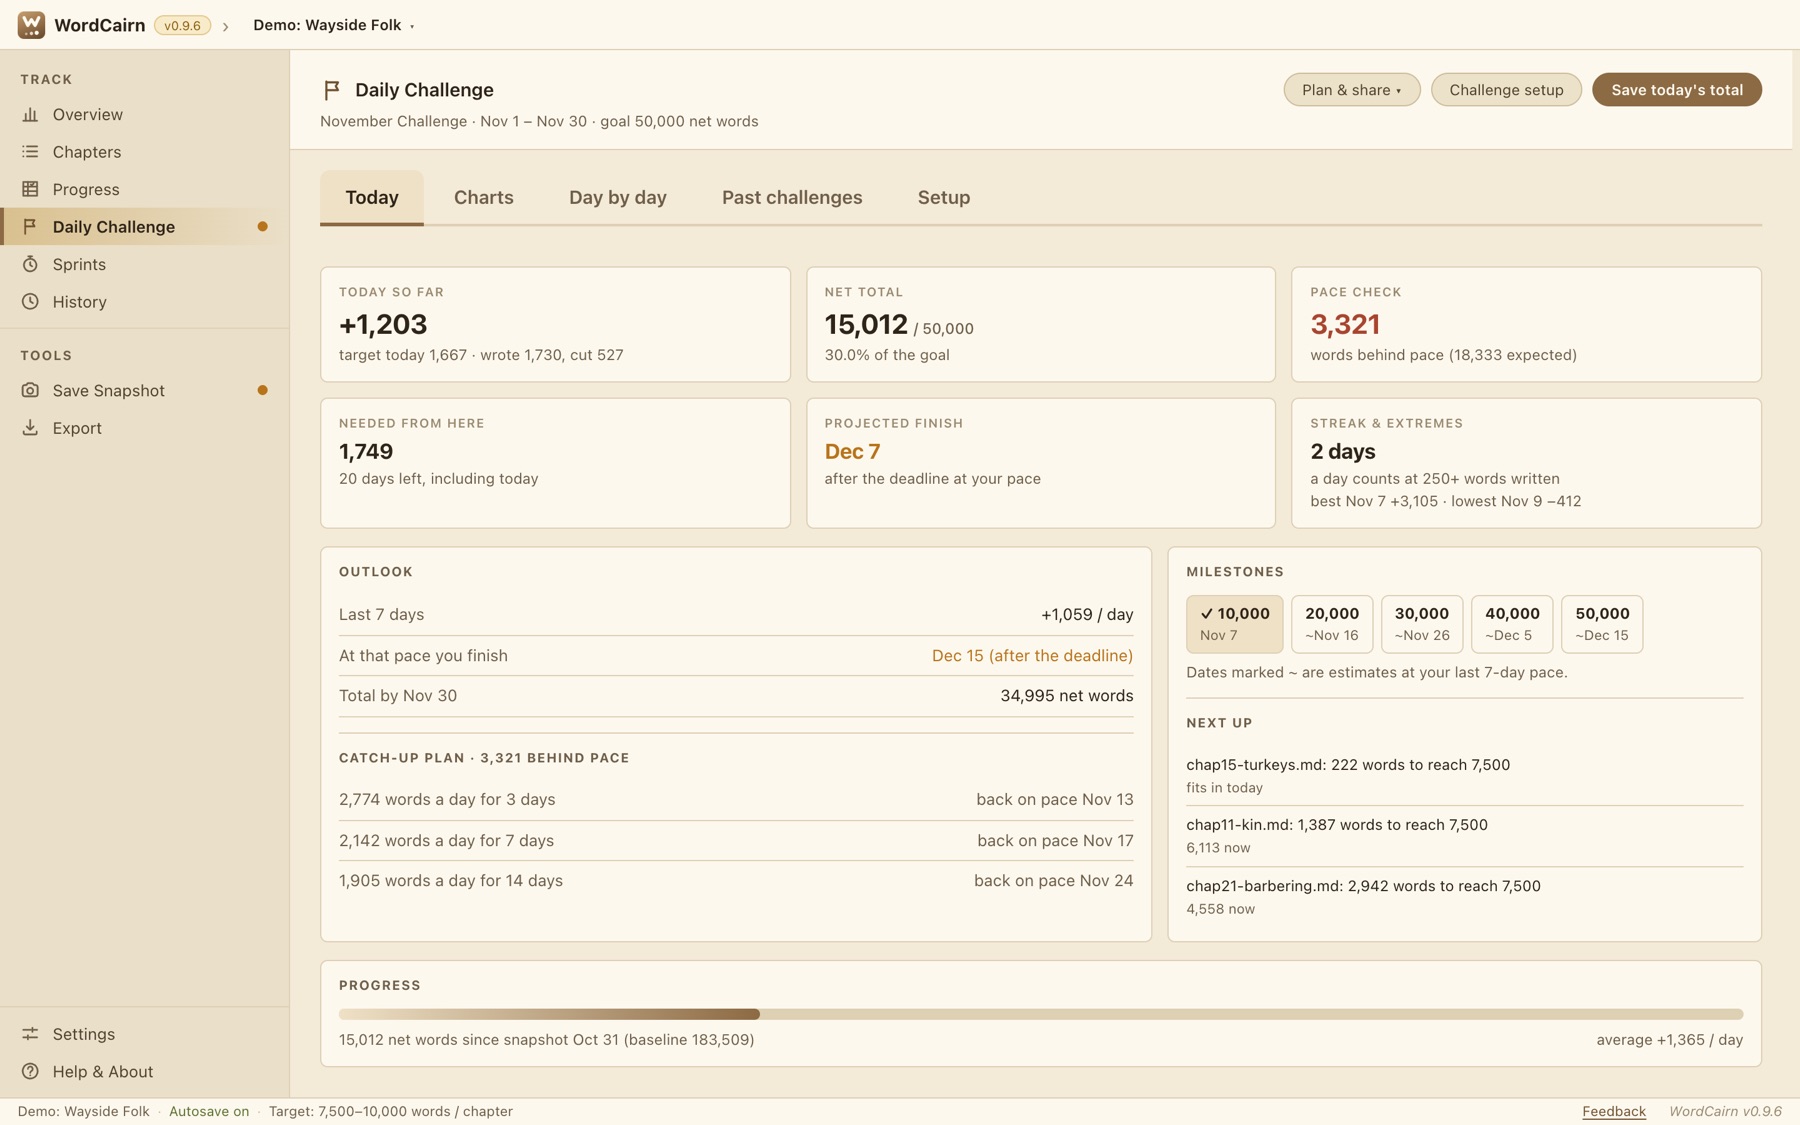Open Overview via its bar chart icon
Viewport: 1800px width, 1125px height.
pyautogui.click(x=30, y=115)
